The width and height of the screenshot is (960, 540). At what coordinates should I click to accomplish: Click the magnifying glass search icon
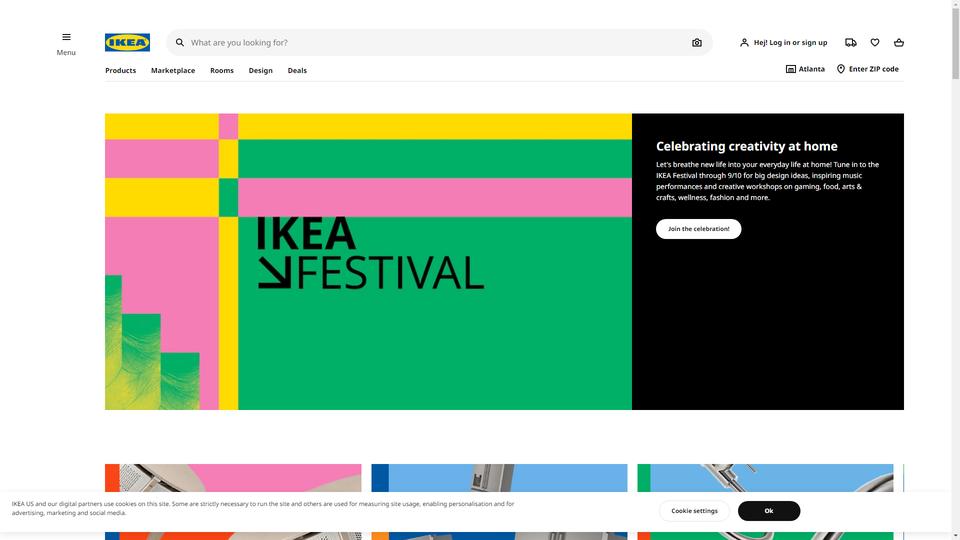pos(180,43)
